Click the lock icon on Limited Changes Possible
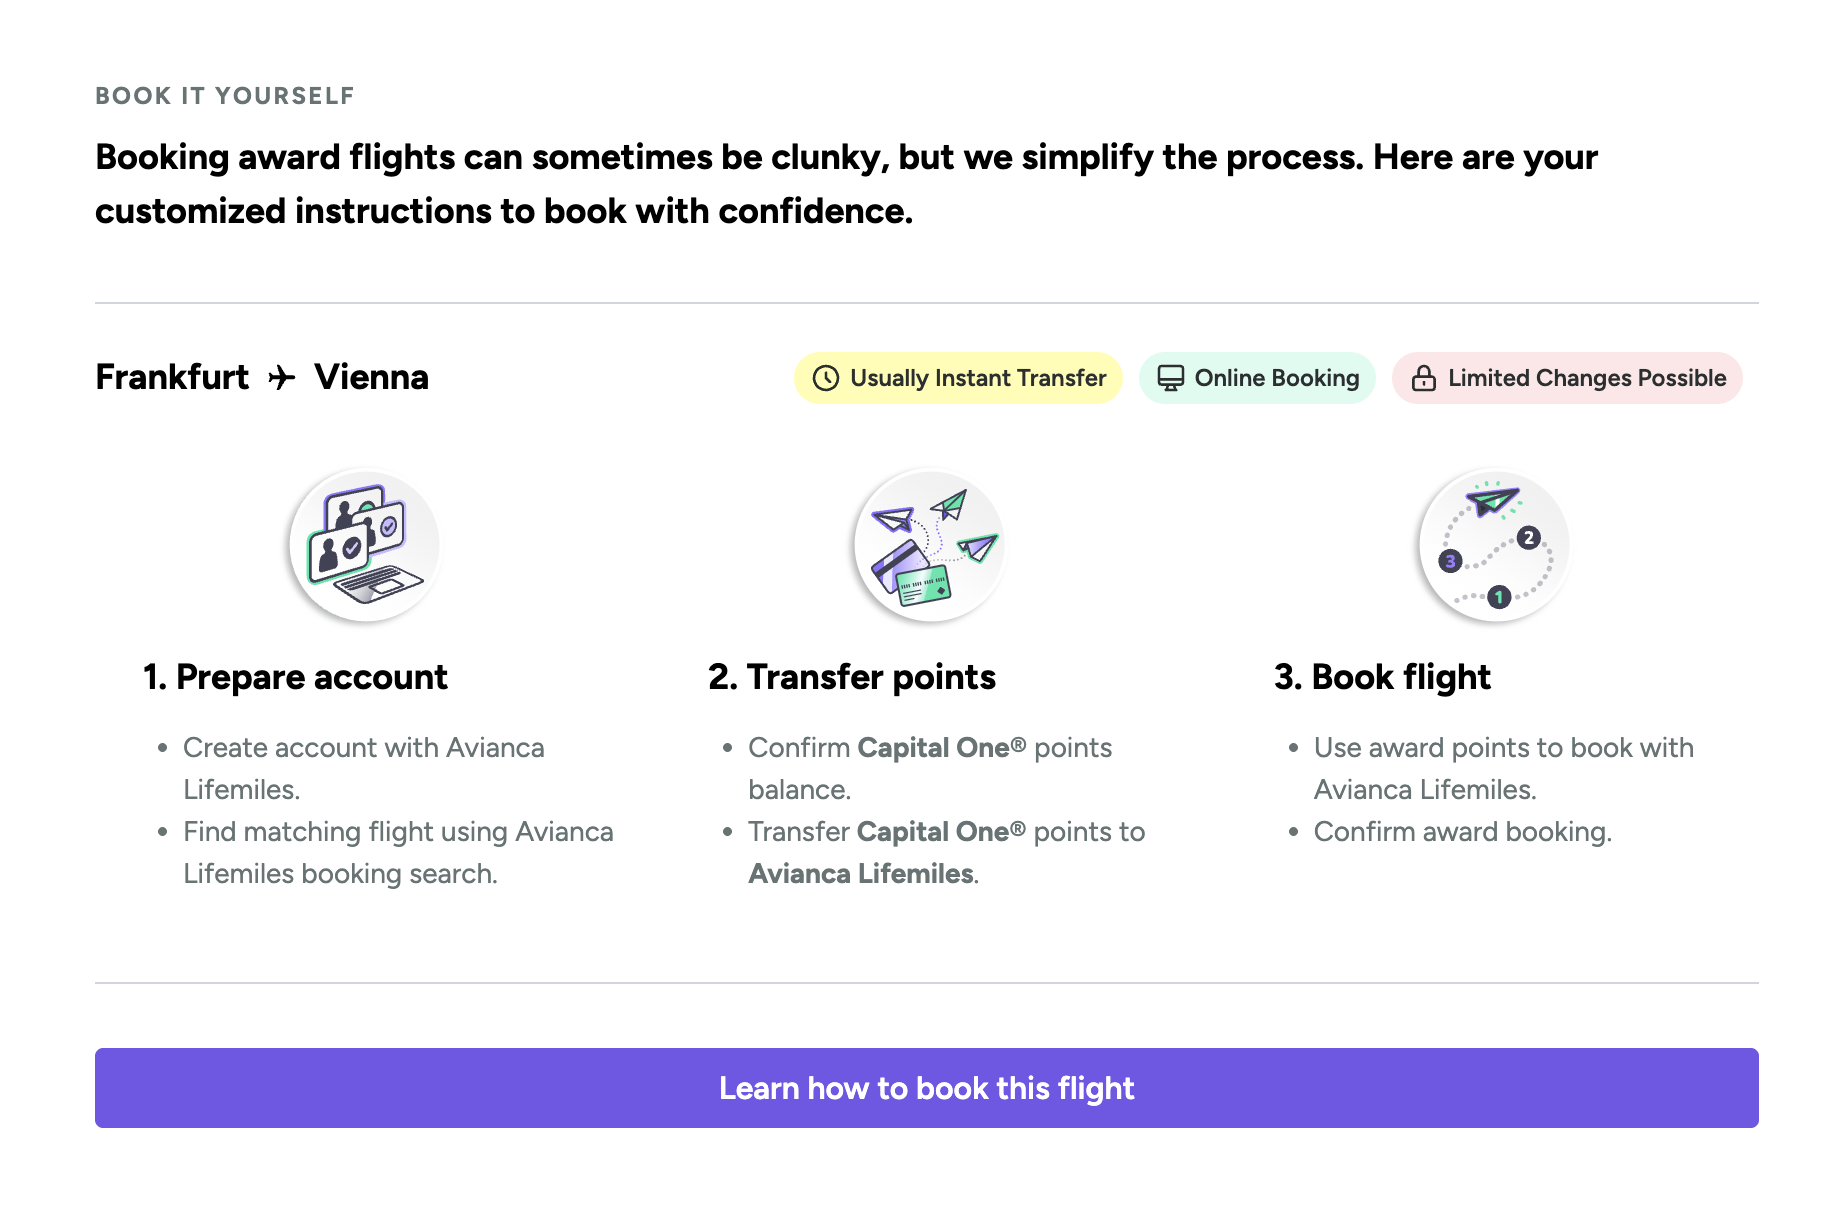This screenshot has width=1844, height=1214. (x=1424, y=378)
